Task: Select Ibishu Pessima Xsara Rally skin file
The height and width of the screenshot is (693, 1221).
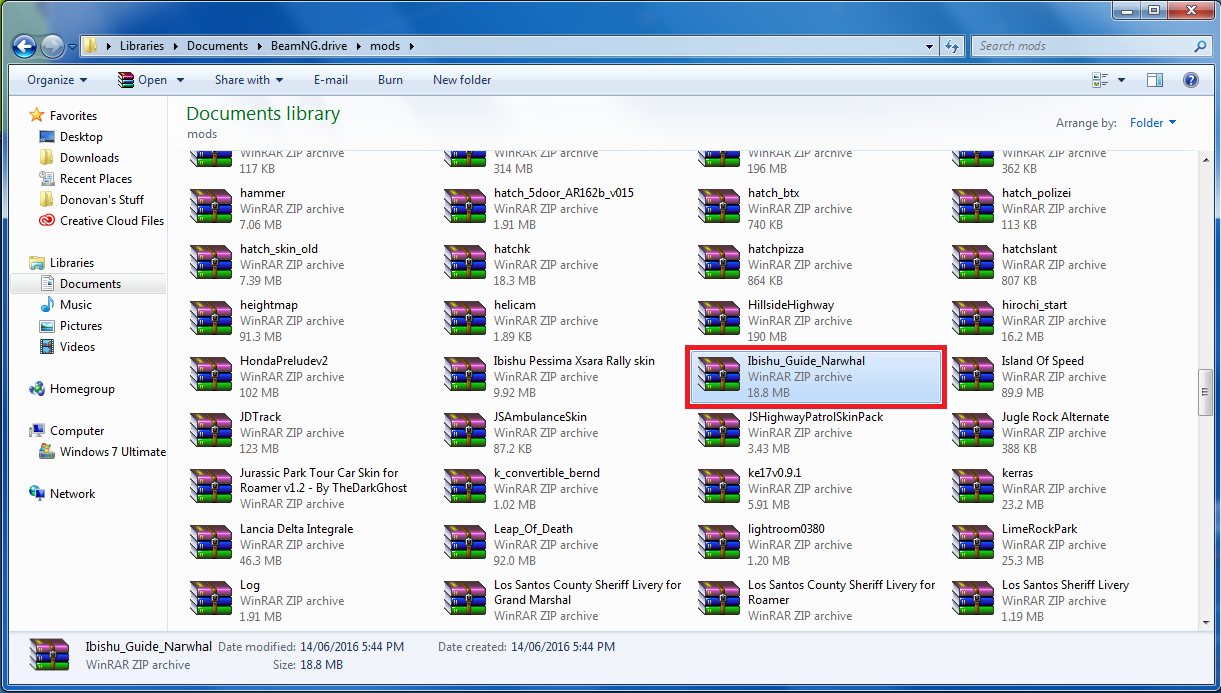Action: click(x=574, y=361)
